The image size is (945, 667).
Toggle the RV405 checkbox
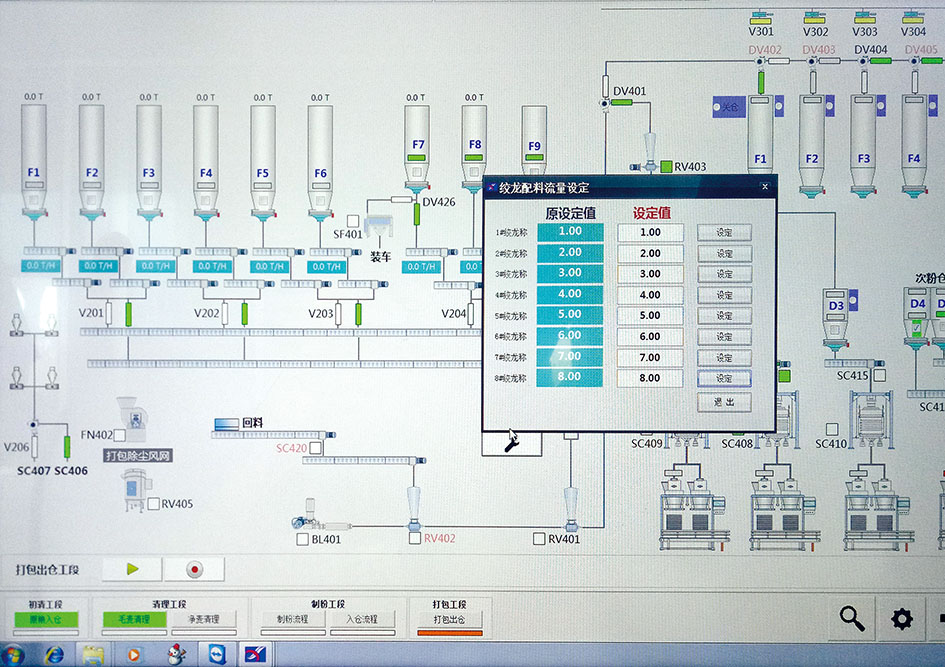pos(154,504)
